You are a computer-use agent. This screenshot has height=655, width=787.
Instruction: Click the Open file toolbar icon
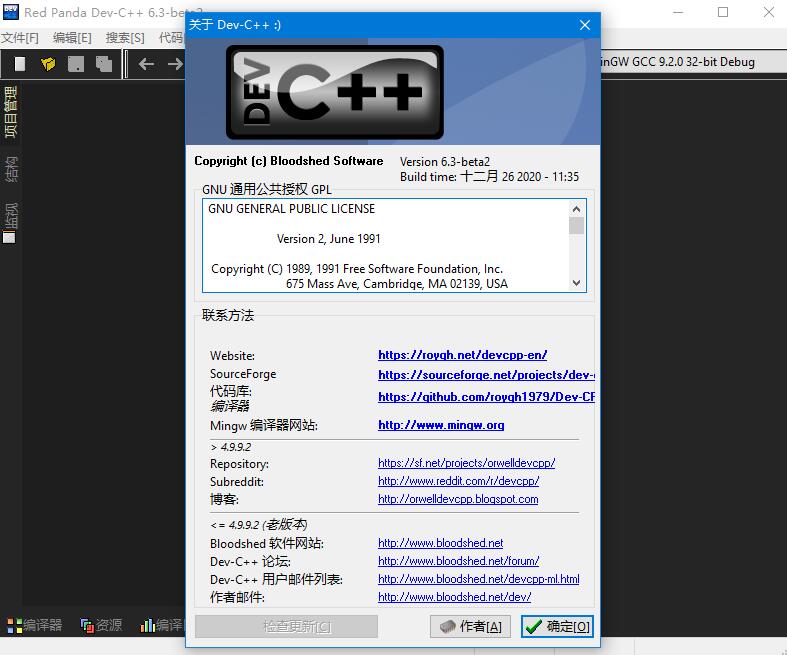48,64
